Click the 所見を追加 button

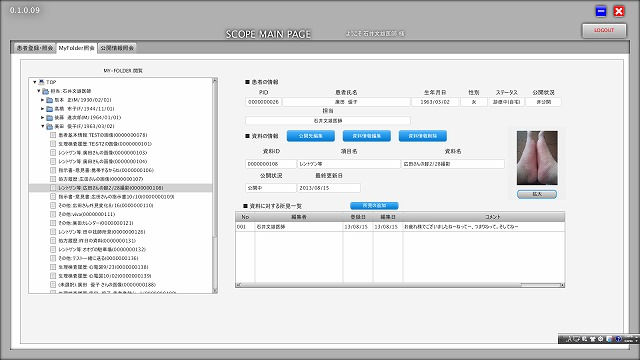374,206
